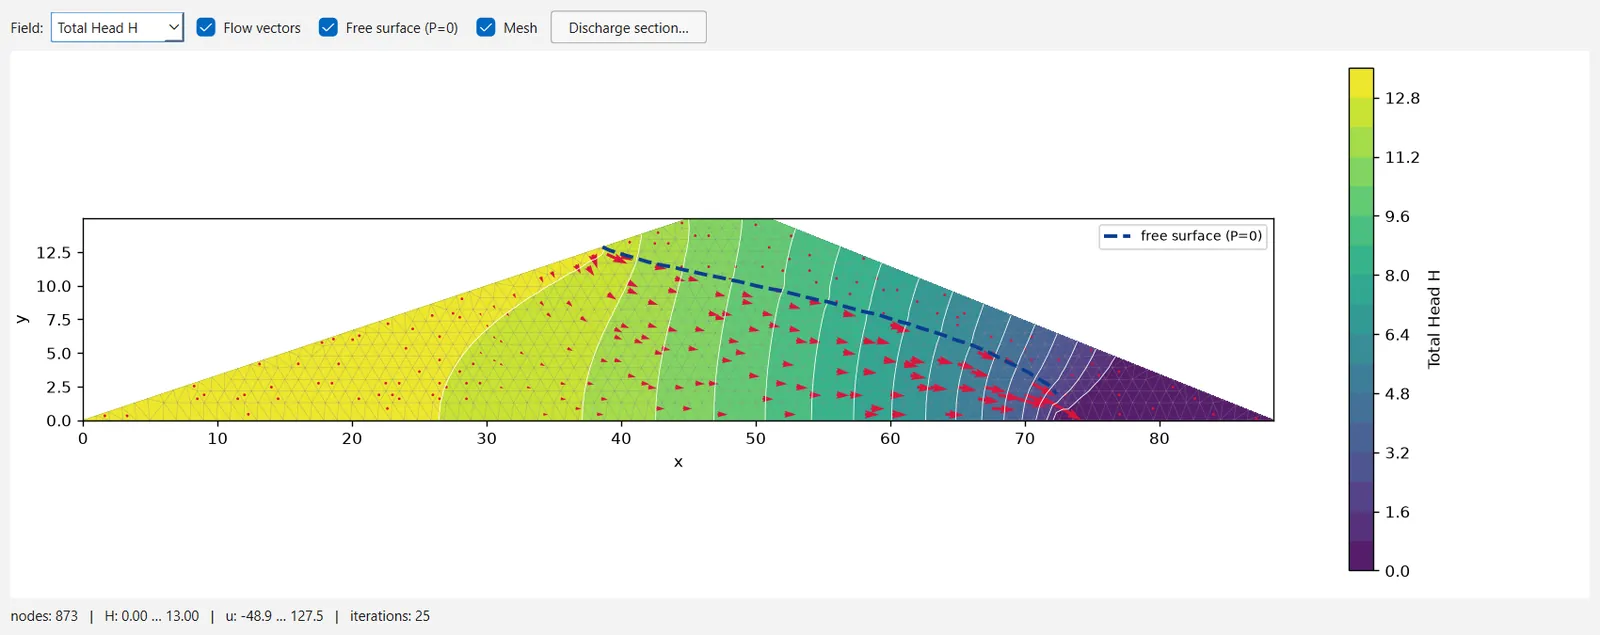This screenshot has width=1600, height=635.
Task: Click the y-axis tick label 2.5
Action: point(59,387)
